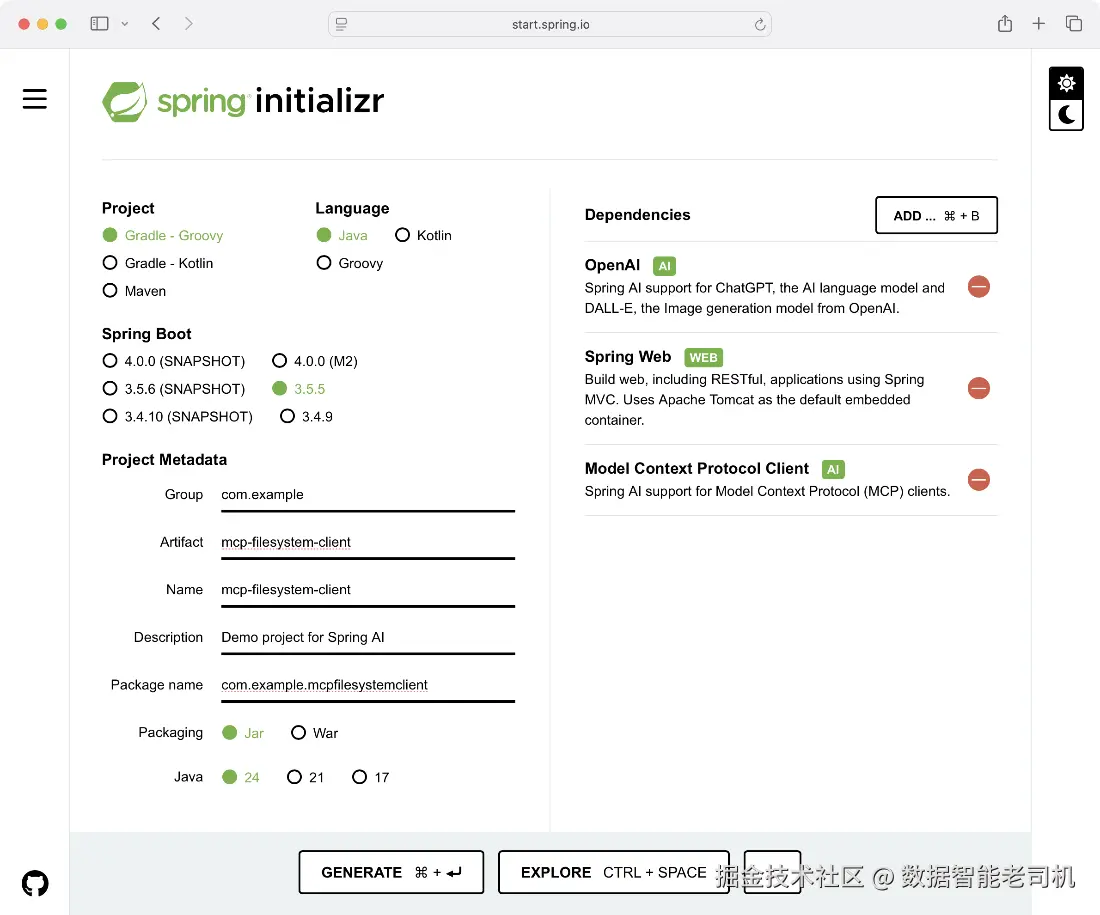The width and height of the screenshot is (1100, 915).
Task: Click the Spring Web dependency title
Action: tap(628, 356)
